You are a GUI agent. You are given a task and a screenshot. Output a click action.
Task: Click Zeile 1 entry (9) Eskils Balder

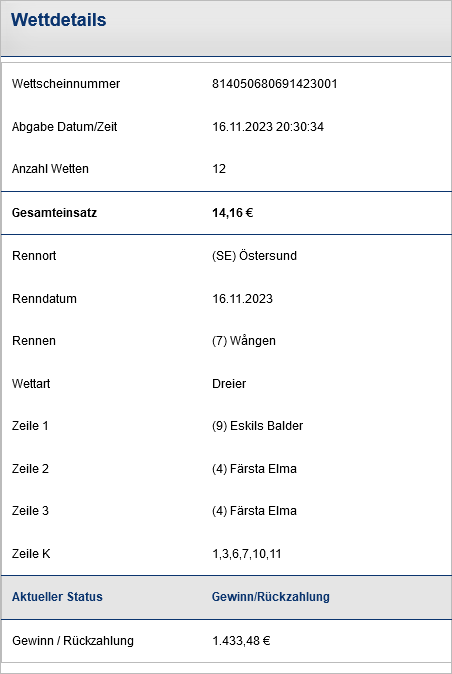pyautogui.click(x=257, y=426)
